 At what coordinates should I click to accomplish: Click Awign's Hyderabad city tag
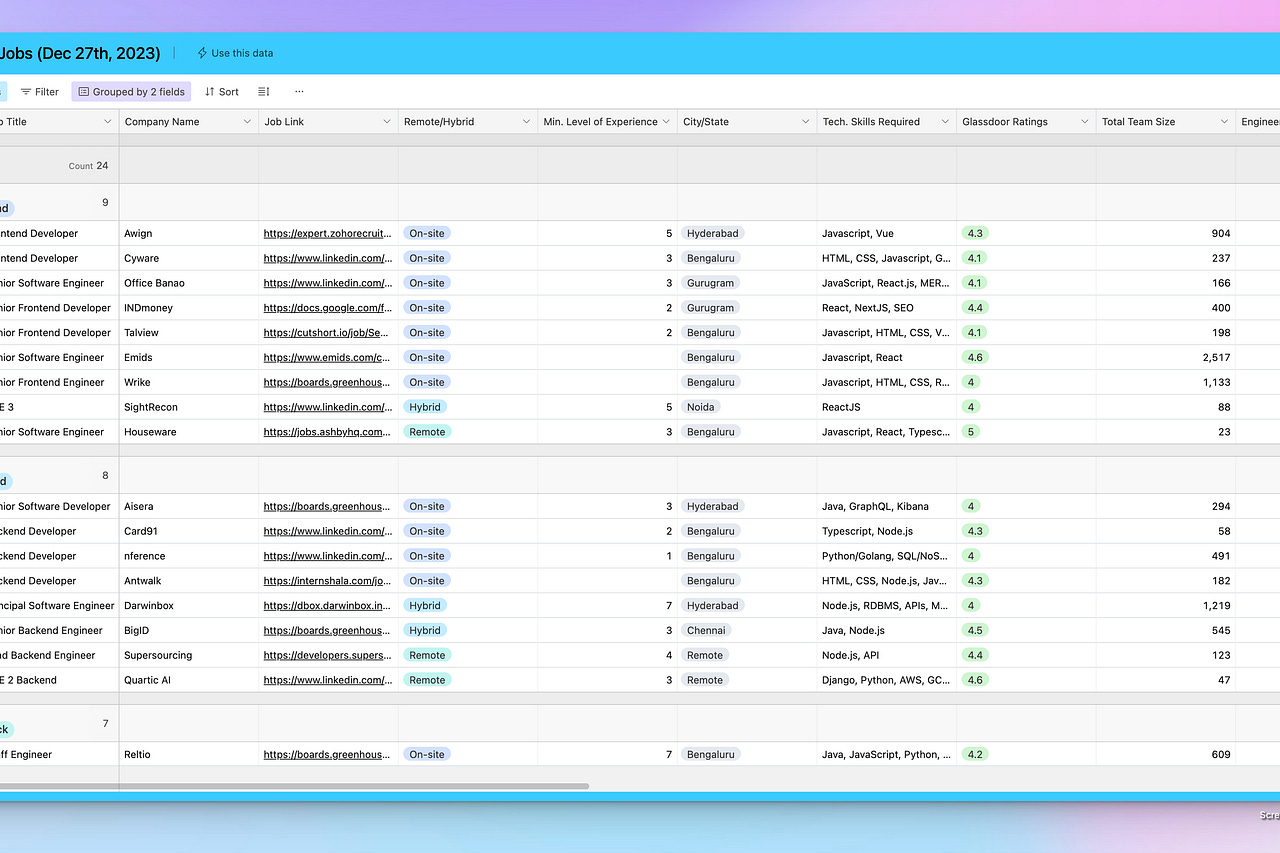[x=712, y=233]
